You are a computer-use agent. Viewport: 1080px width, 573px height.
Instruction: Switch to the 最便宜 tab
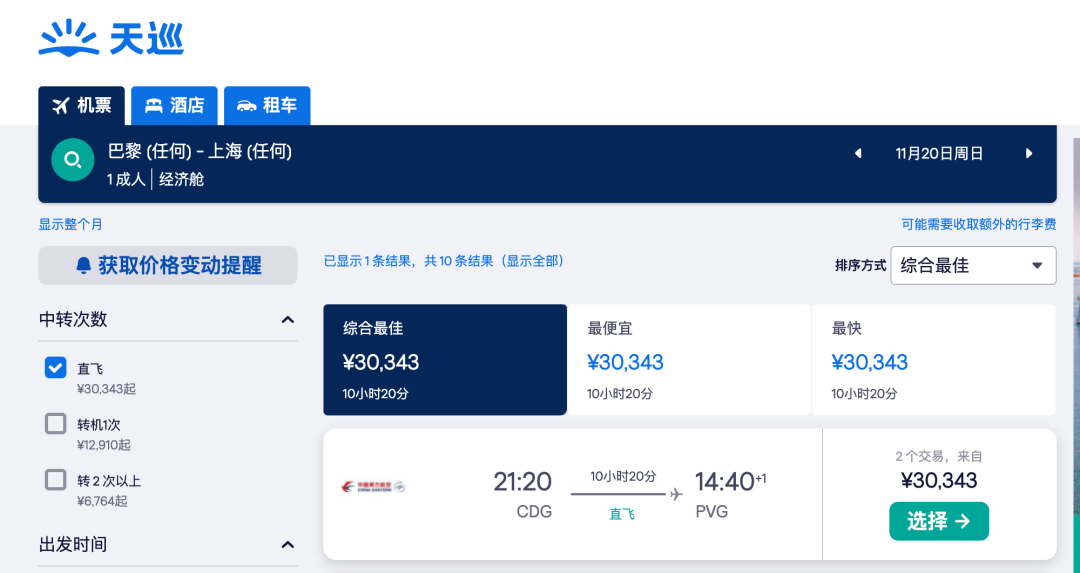[689, 360]
